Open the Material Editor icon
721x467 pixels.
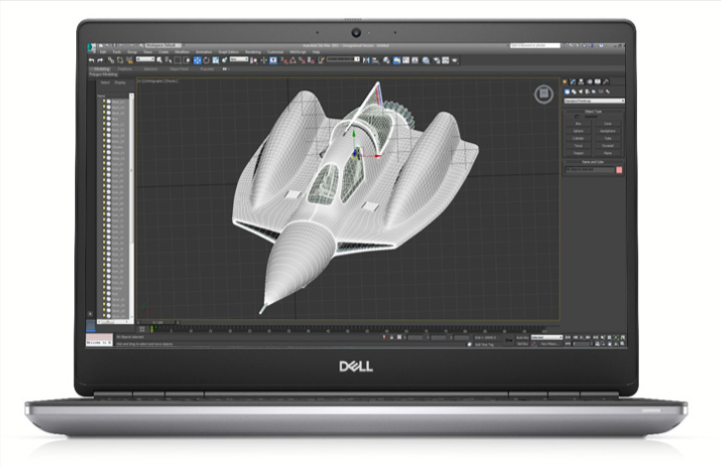[x=426, y=60]
